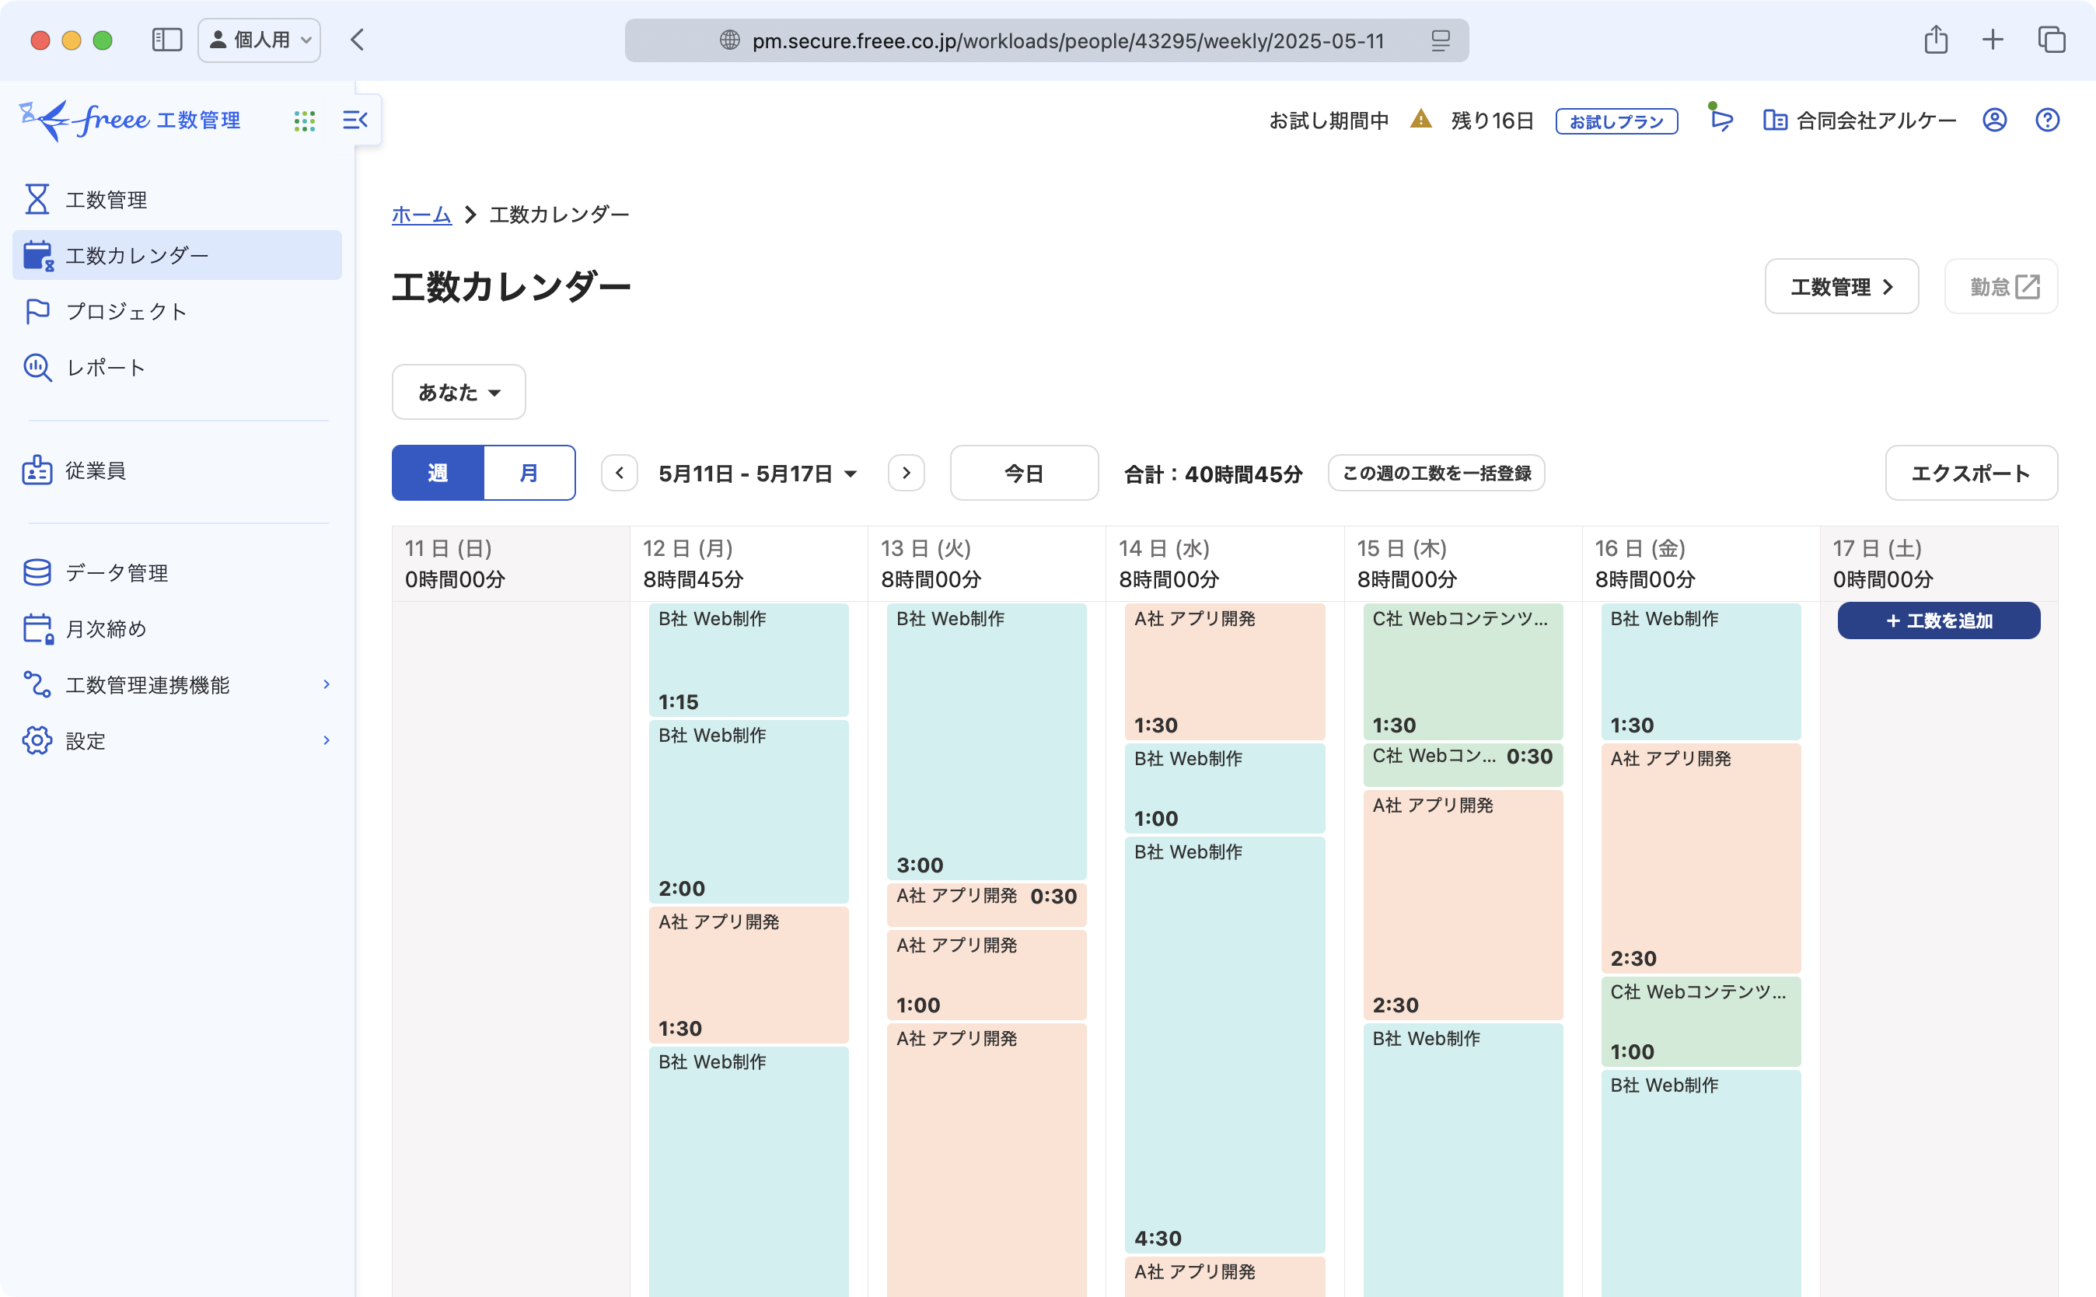Image resolution: width=2096 pixels, height=1297 pixels.
Task: Click the ID badge icon for 従業員
Action: click(37, 470)
